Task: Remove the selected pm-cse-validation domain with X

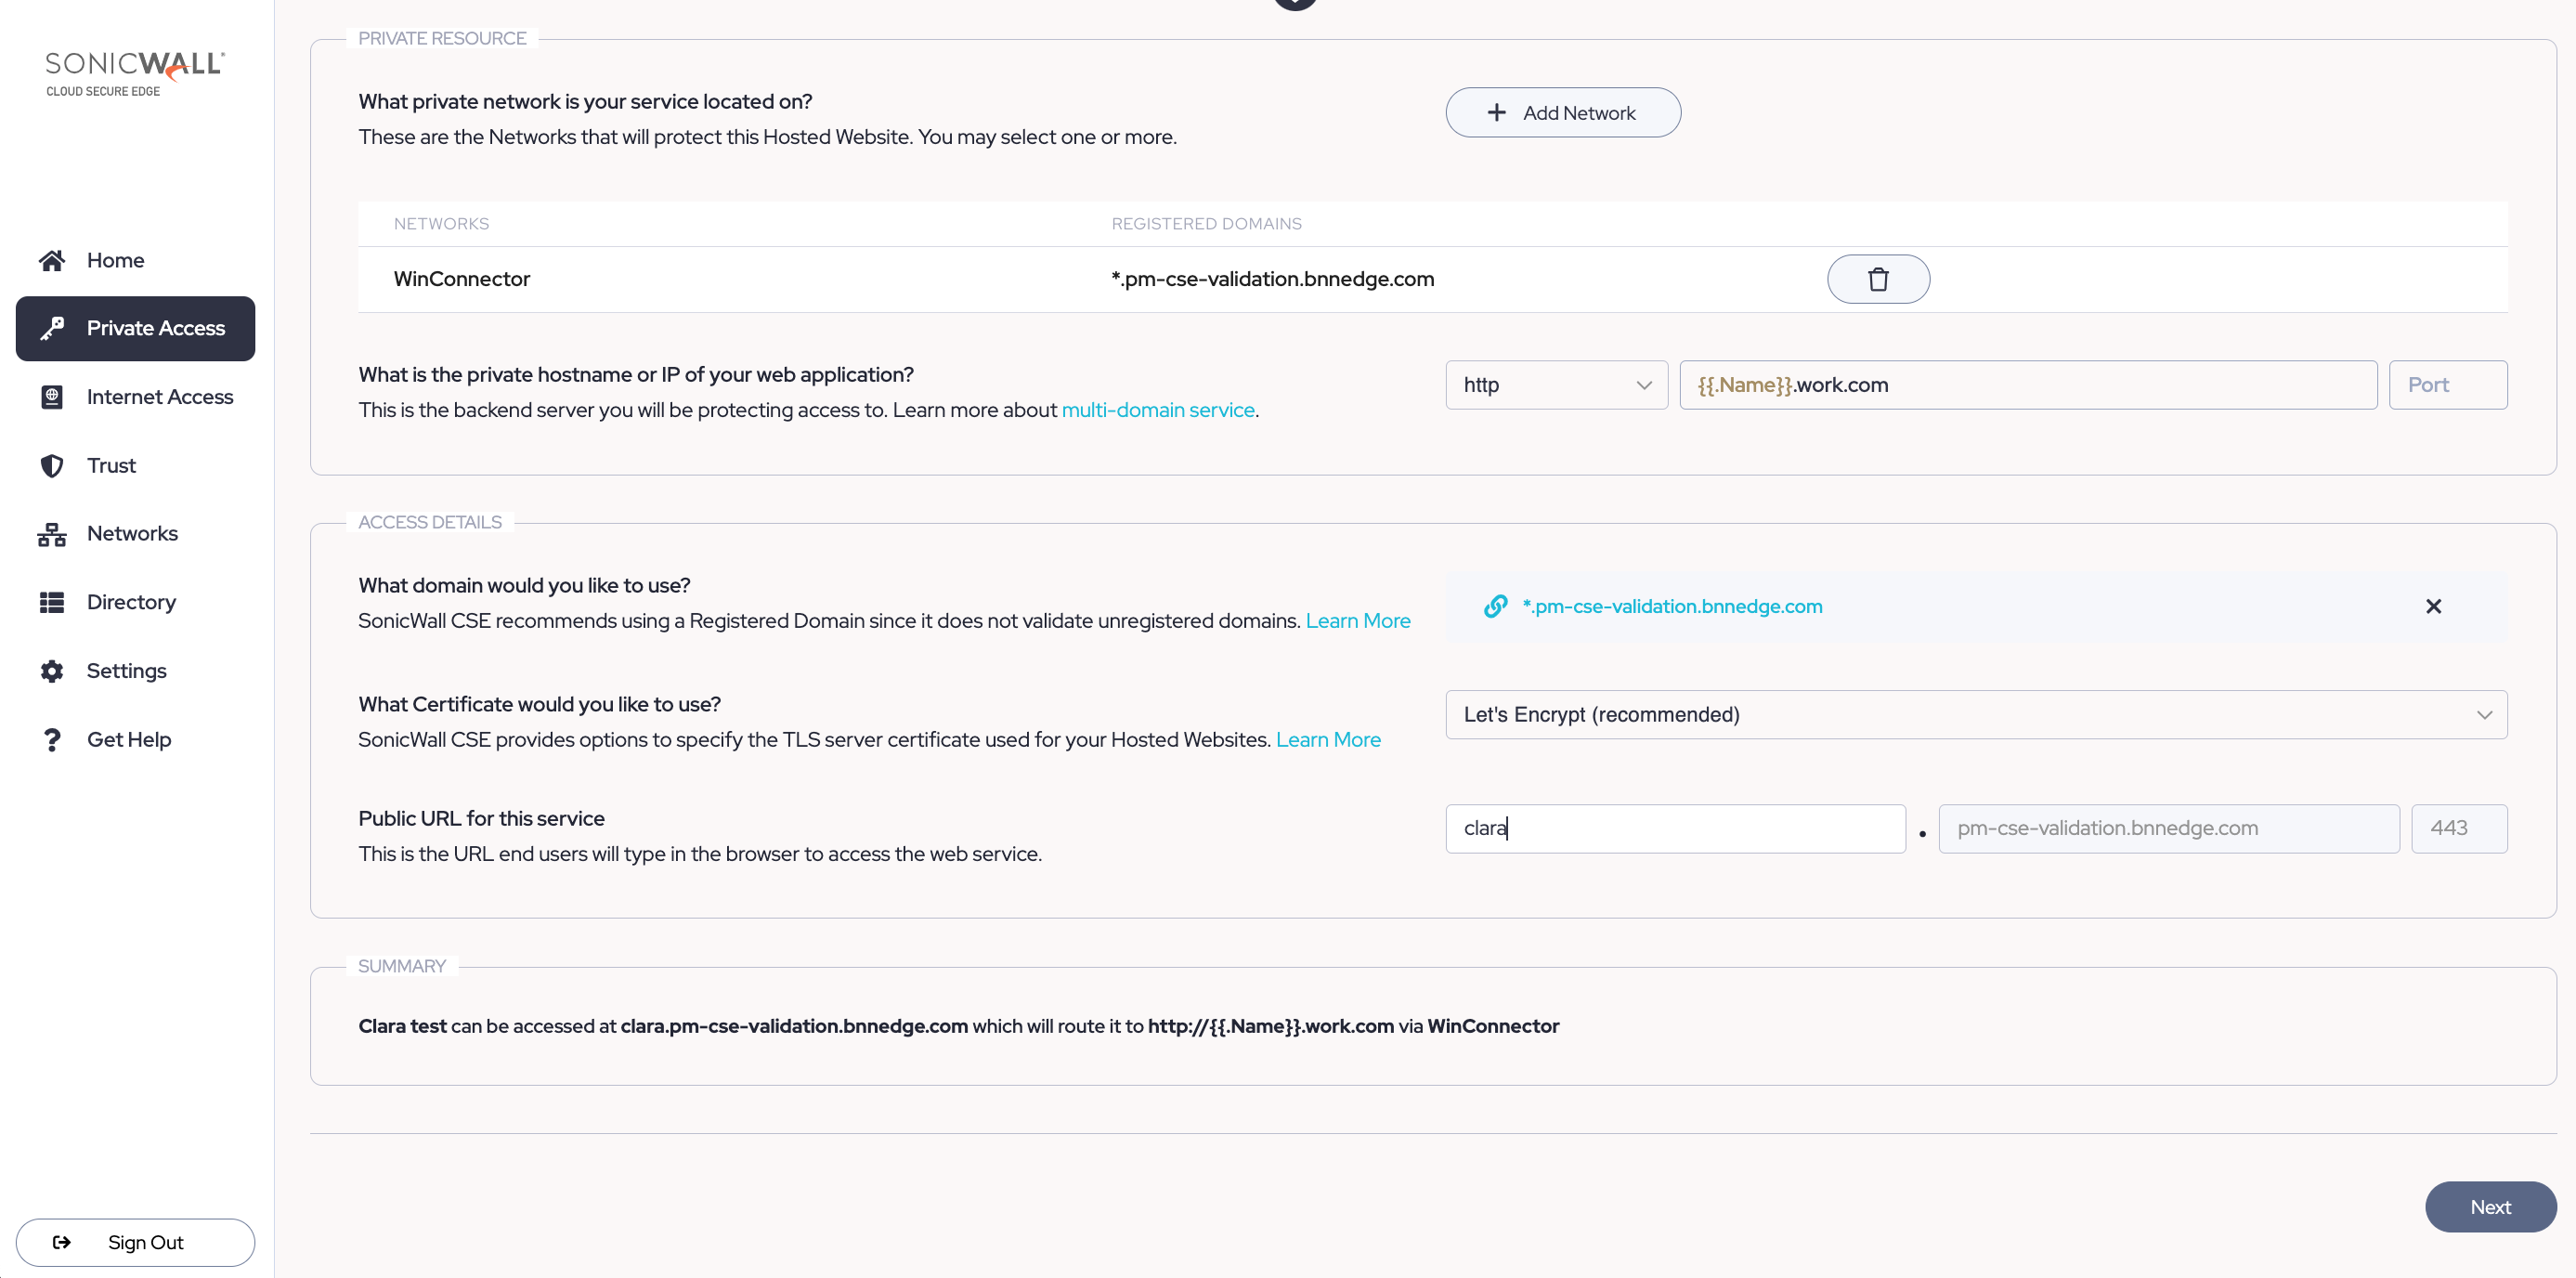Action: tap(2433, 606)
